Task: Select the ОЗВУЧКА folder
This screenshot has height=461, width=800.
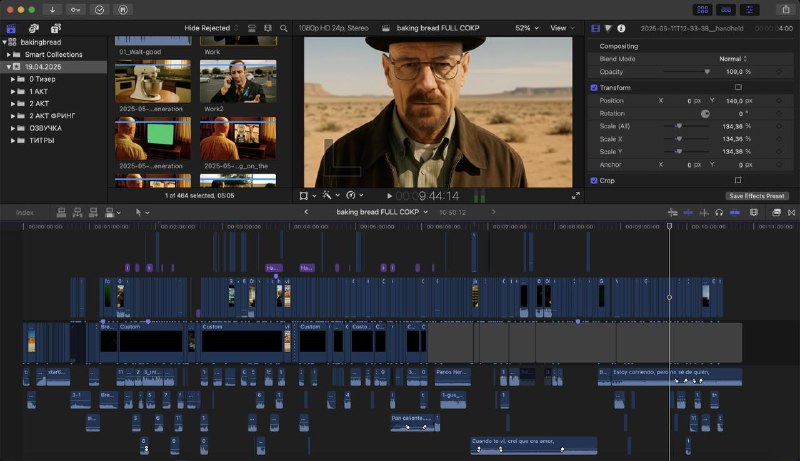Action: 45,128
